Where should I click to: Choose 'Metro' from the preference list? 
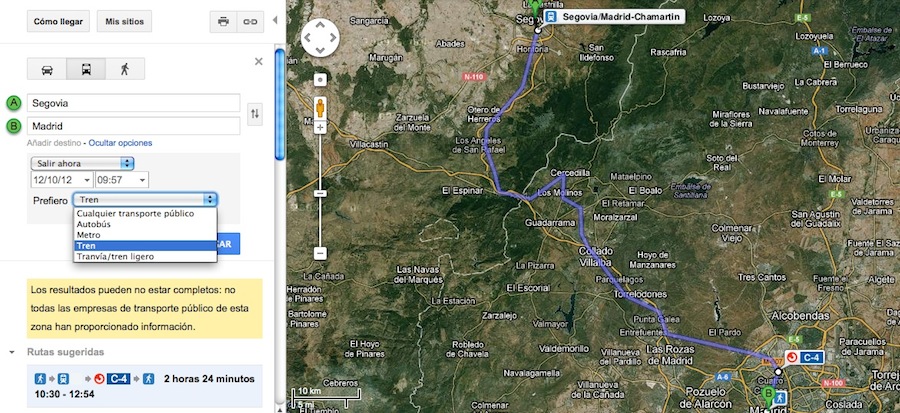click(89, 235)
